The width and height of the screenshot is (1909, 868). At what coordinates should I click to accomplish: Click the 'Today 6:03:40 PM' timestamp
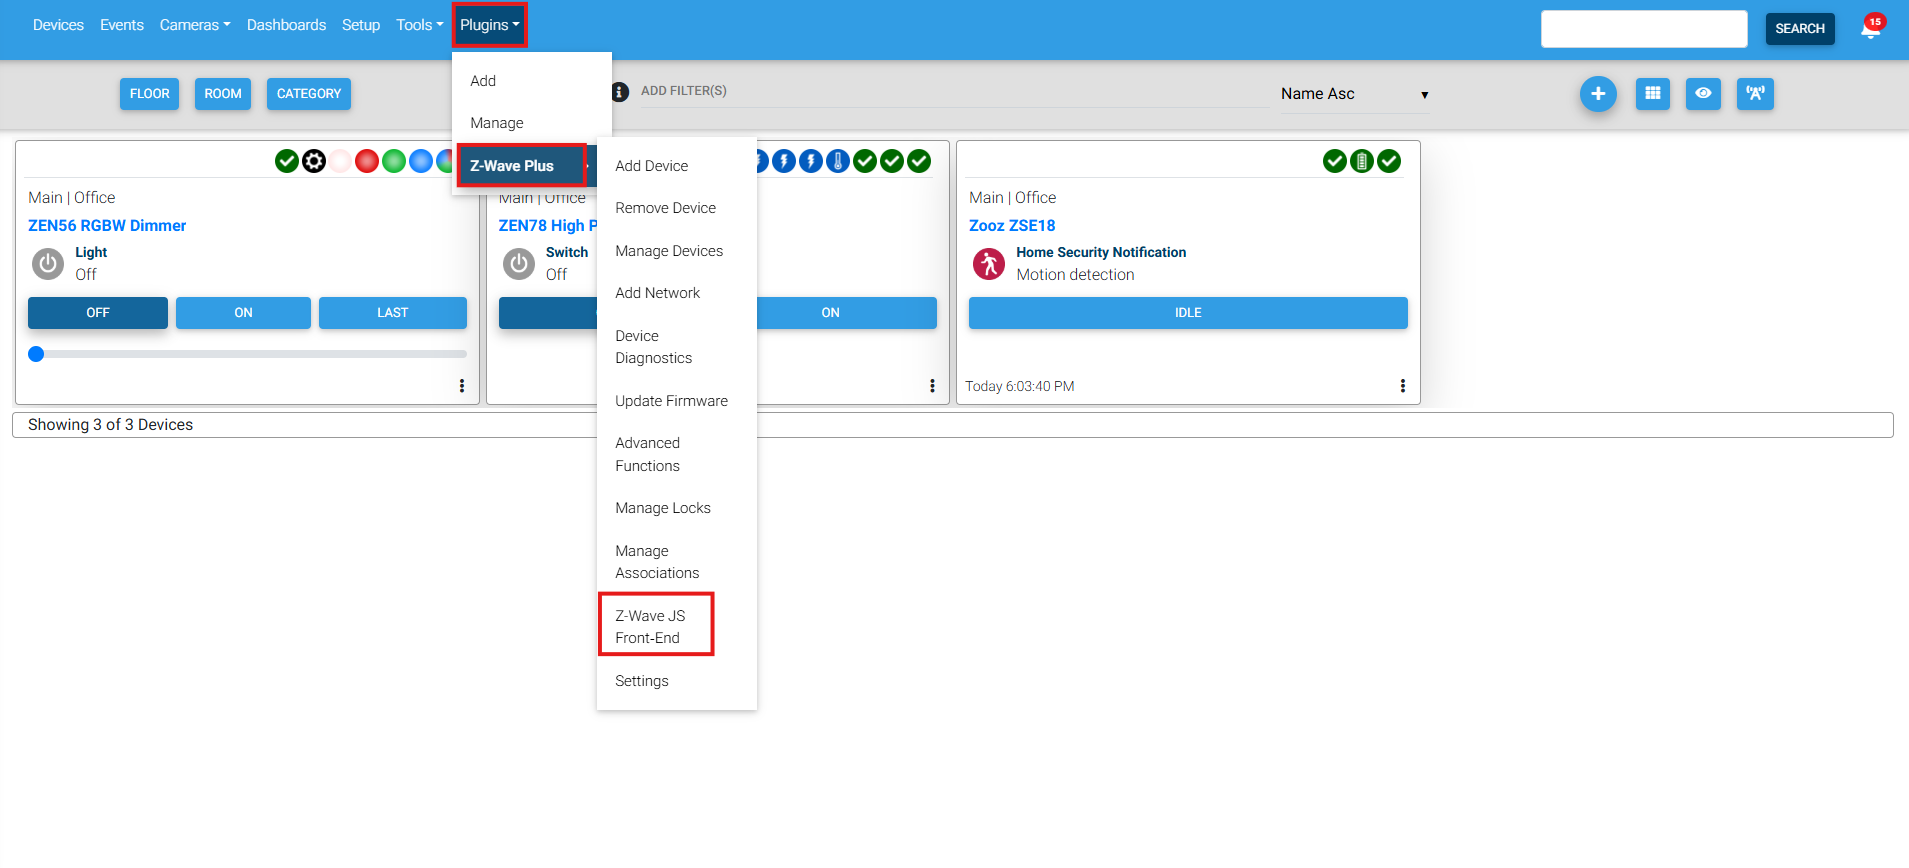(x=1020, y=386)
